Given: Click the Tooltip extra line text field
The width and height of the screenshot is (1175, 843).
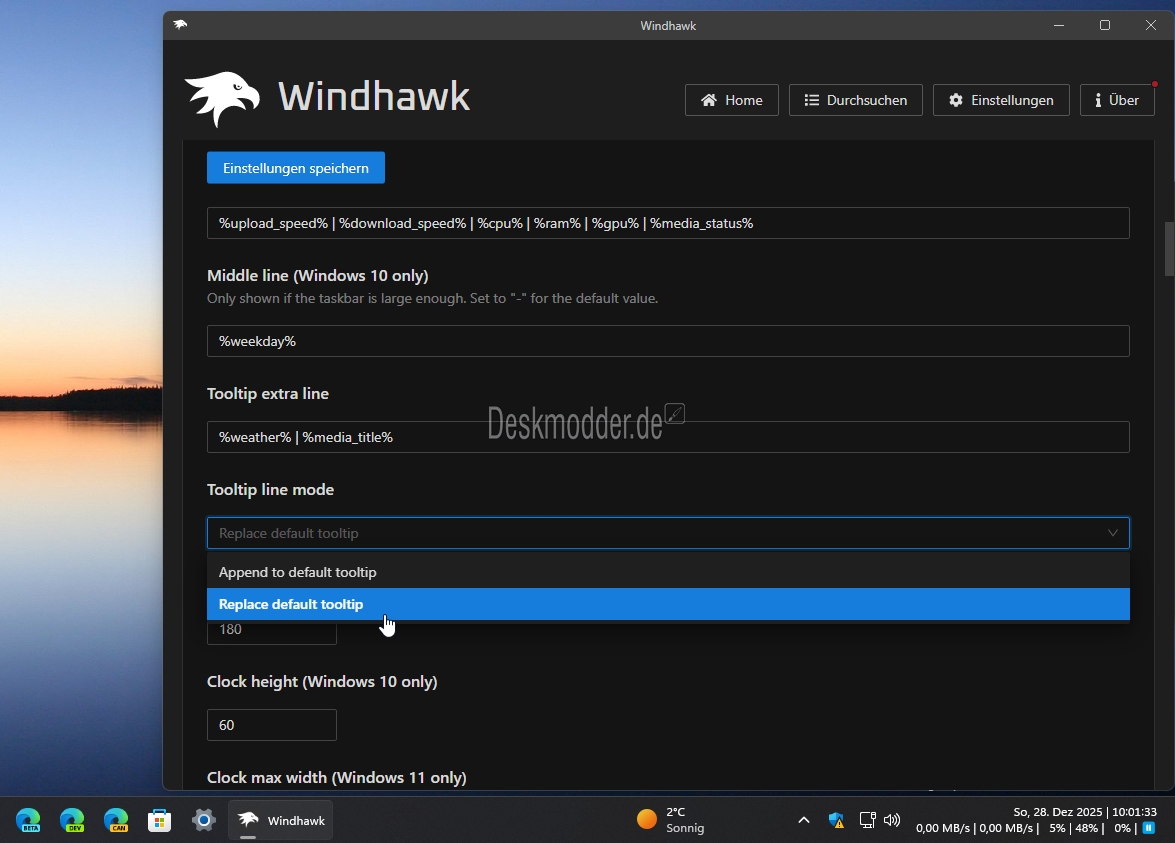Looking at the screenshot, I should pos(668,437).
